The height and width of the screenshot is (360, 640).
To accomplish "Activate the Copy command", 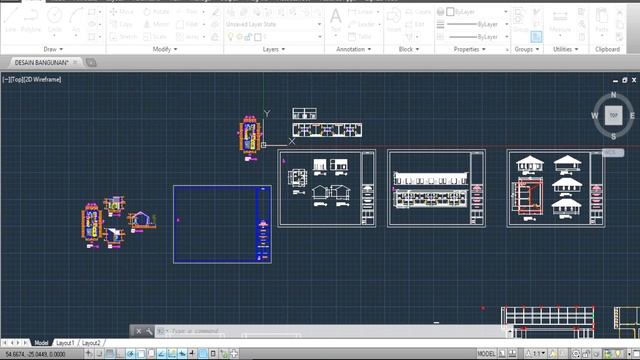I will click(x=121, y=24).
